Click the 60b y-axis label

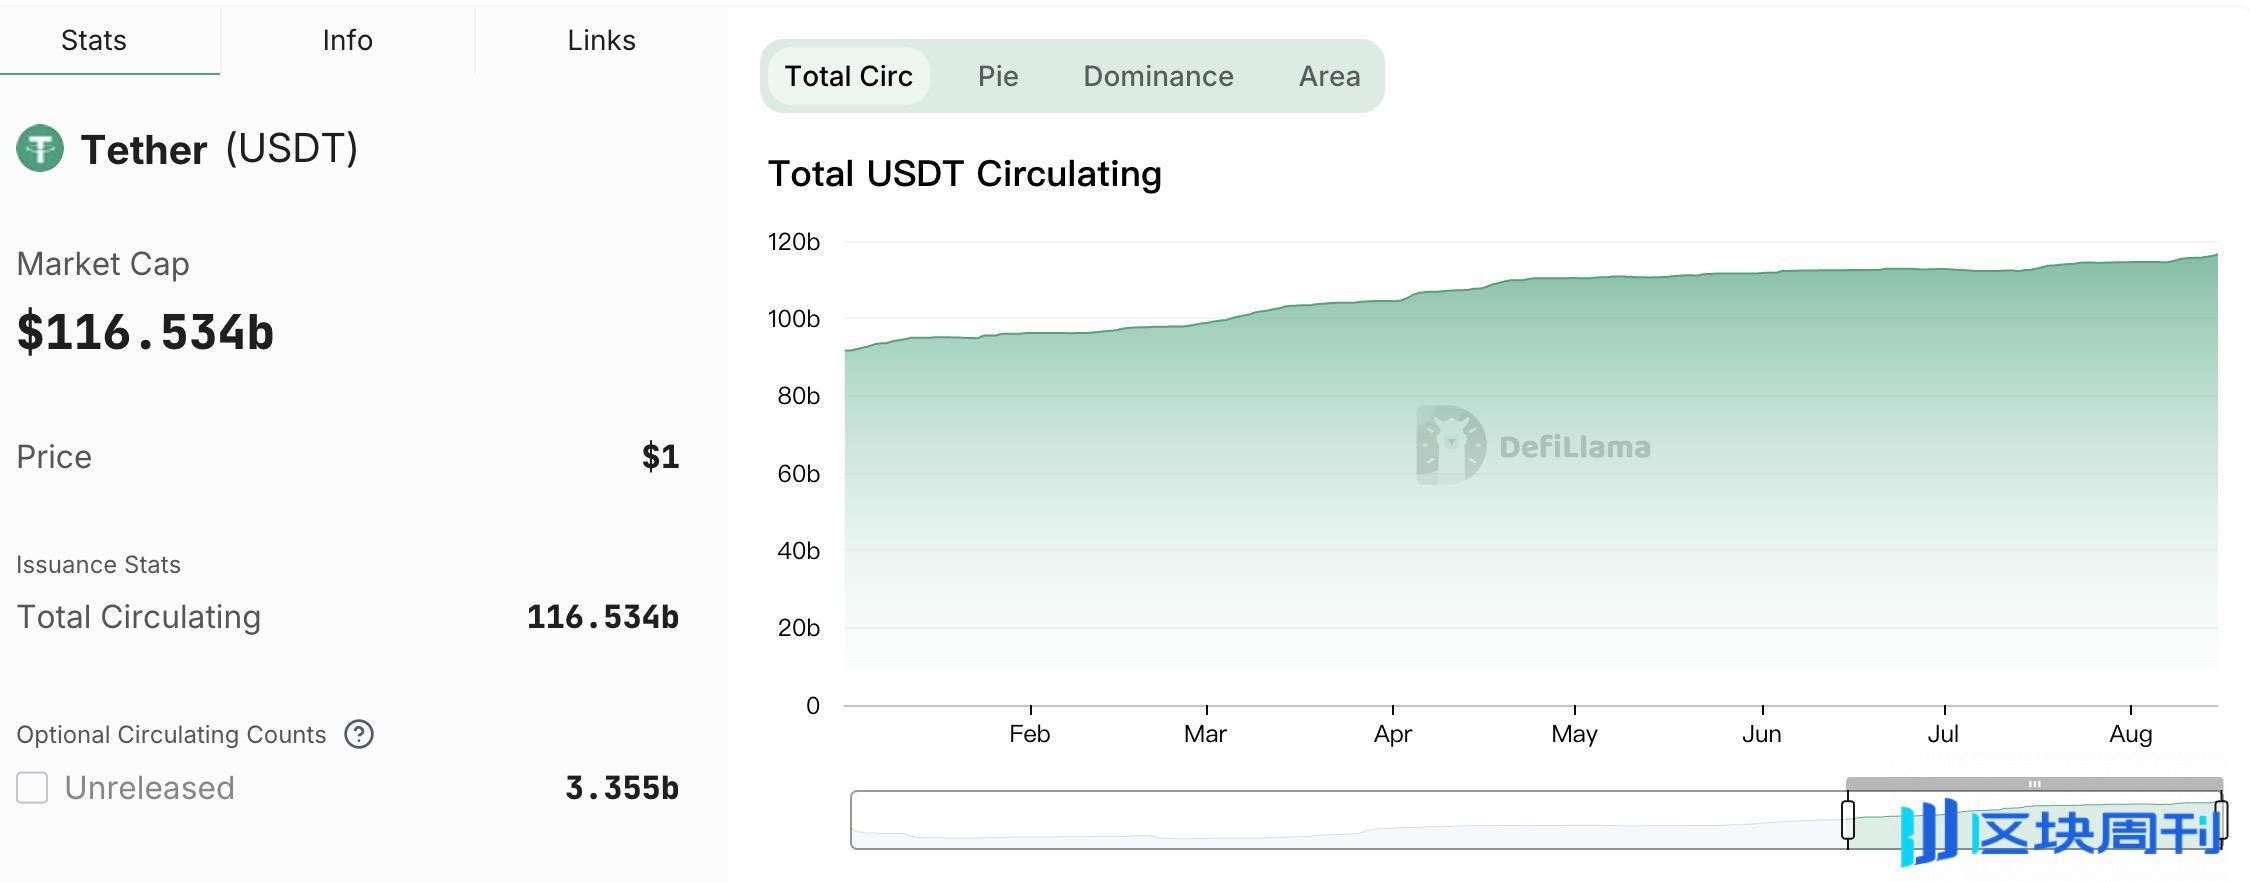click(x=798, y=474)
